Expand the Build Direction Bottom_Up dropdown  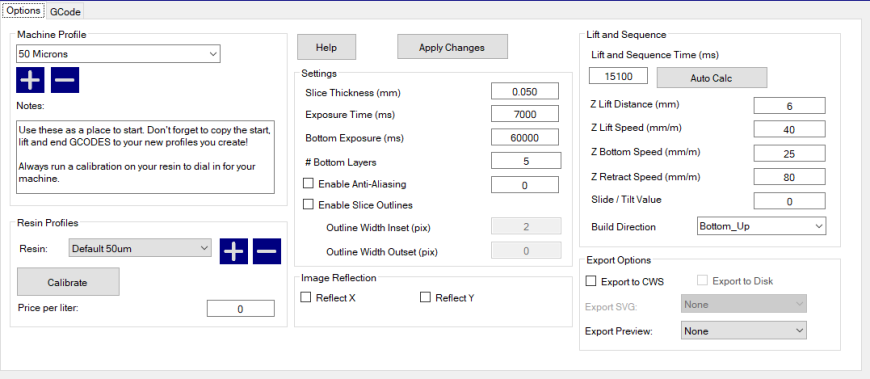tap(761, 226)
